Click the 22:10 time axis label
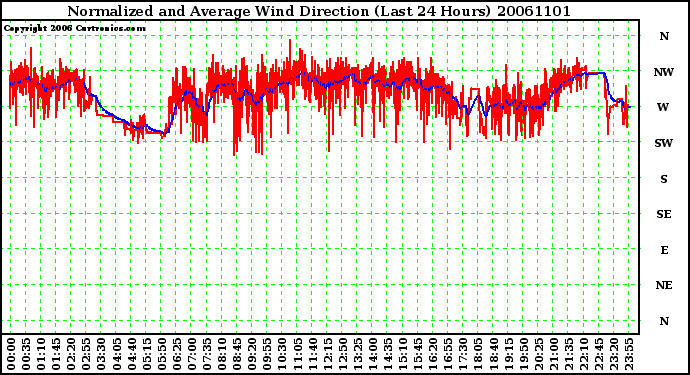This screenshot has width=690, height=375. 583,355
